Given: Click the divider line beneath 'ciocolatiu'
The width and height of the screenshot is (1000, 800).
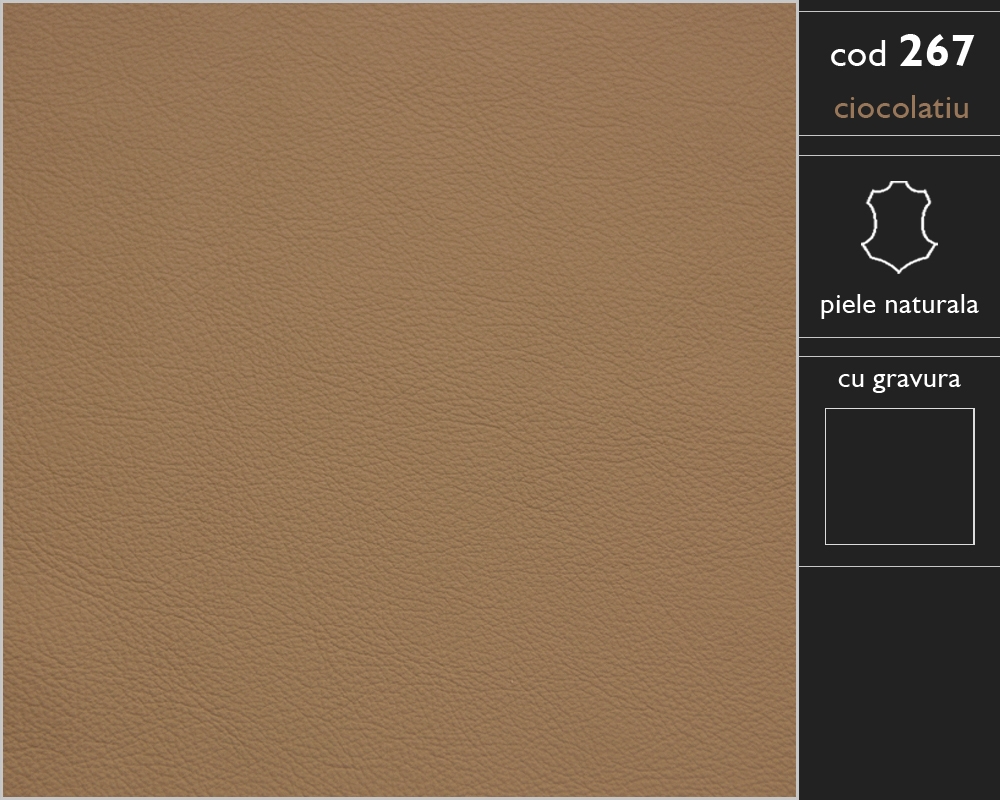Looking at the screenshot, I should [899, 135].
